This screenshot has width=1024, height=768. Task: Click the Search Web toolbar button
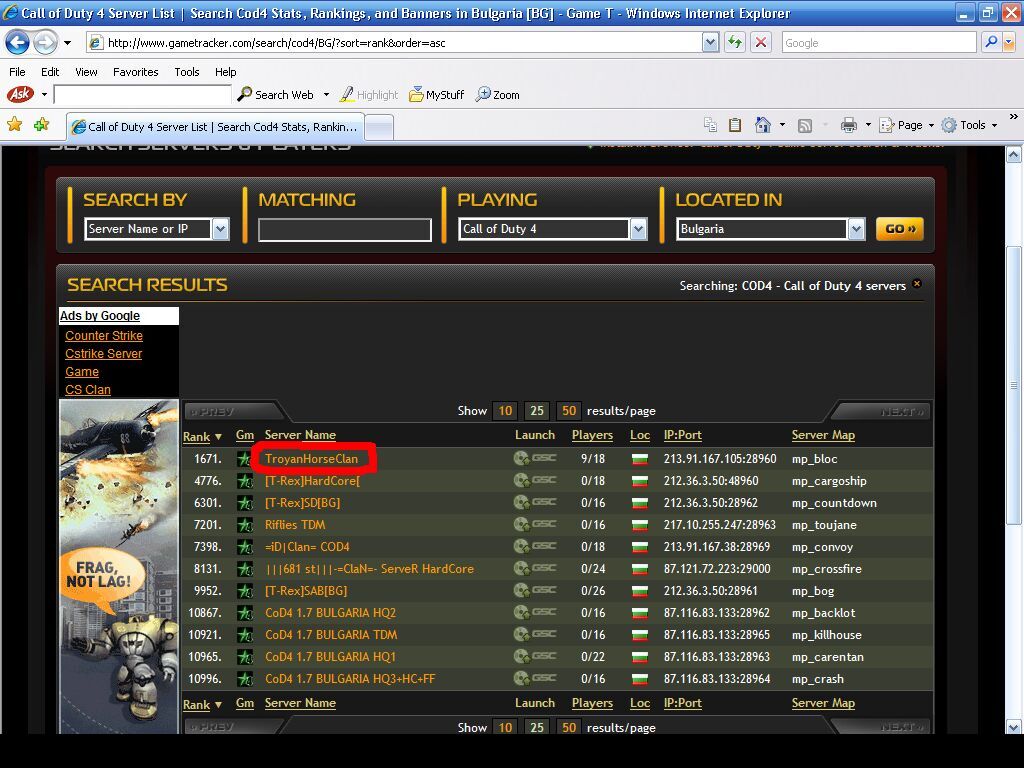click(276, 95)
